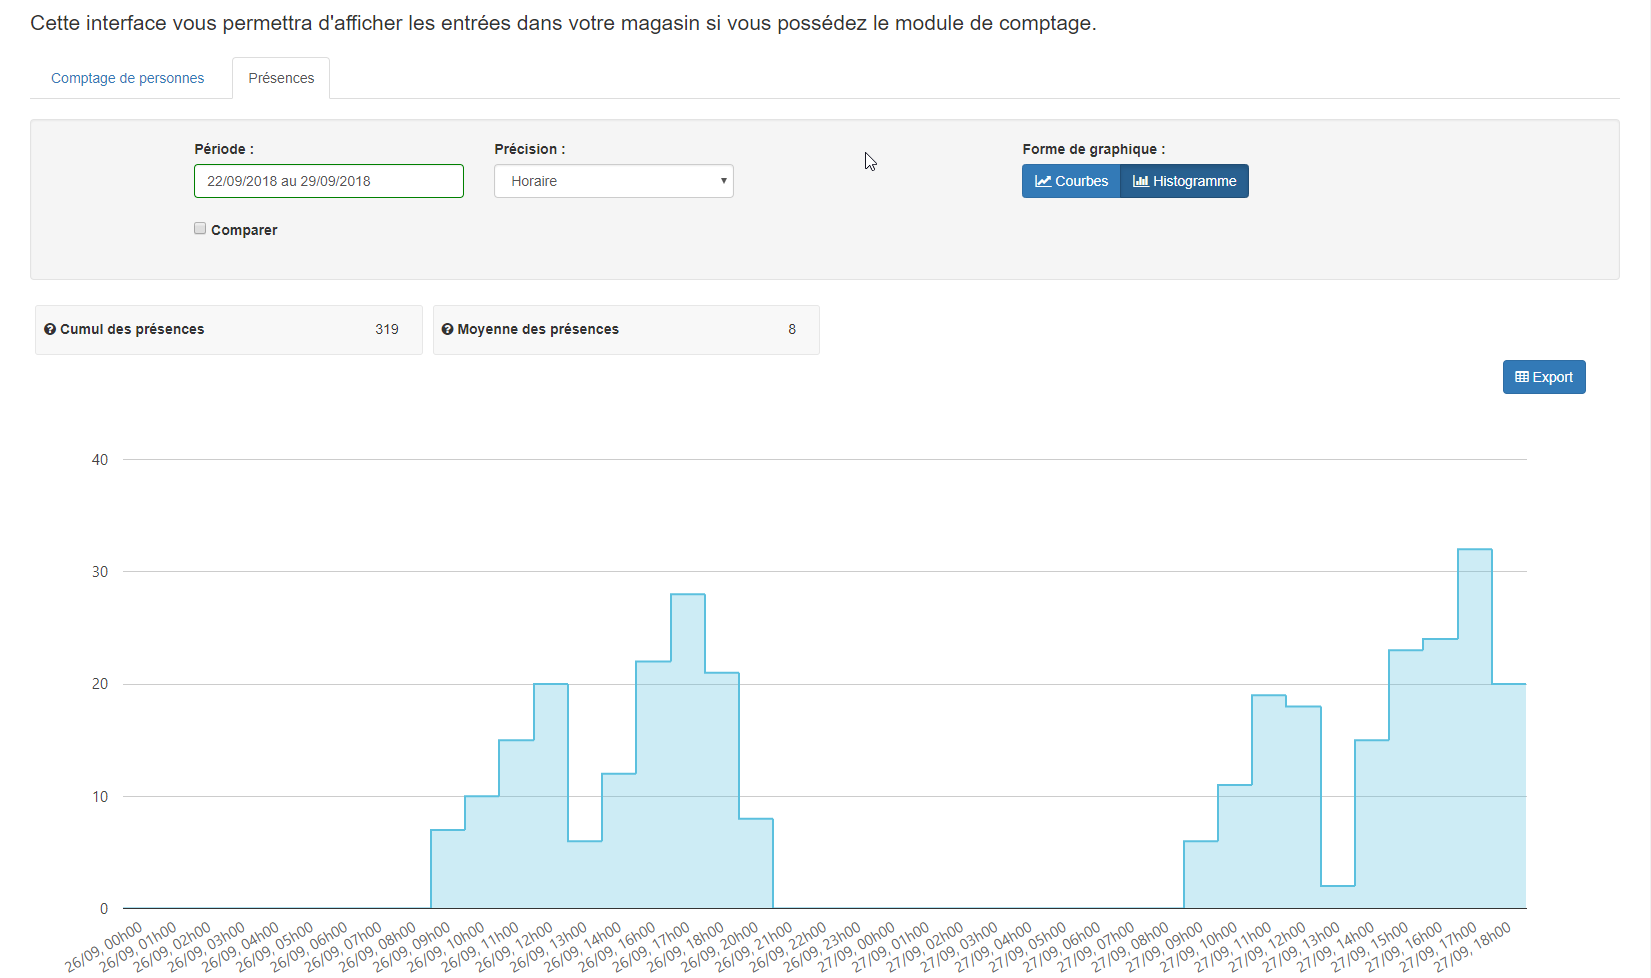
Task: Open the Période date range field
Action: (x=329, y=181)
